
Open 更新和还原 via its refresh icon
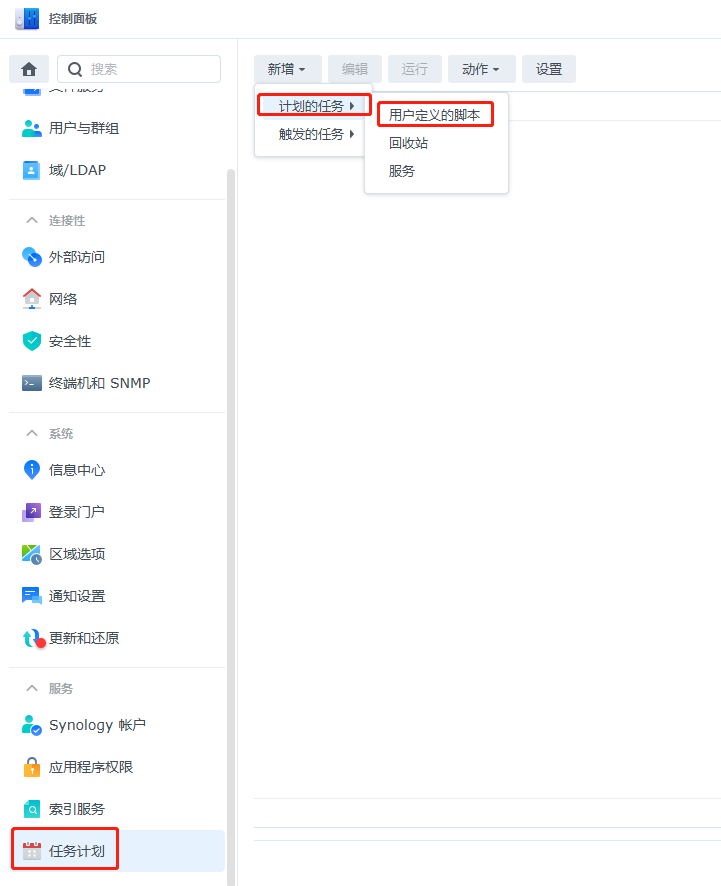[x=33, y=639]
